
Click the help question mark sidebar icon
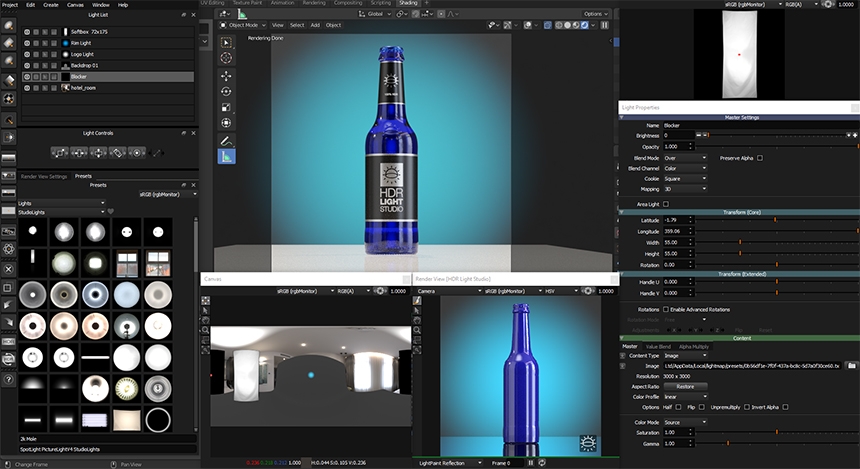[x=9, y=379]
